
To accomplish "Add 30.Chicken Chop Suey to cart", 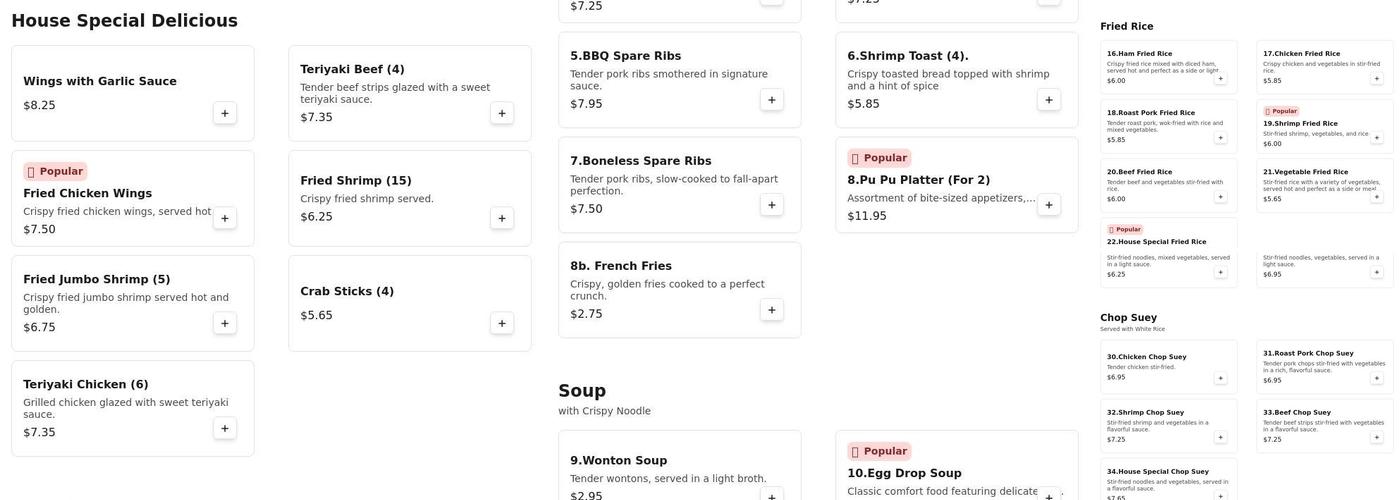I will pos(1220,378).
